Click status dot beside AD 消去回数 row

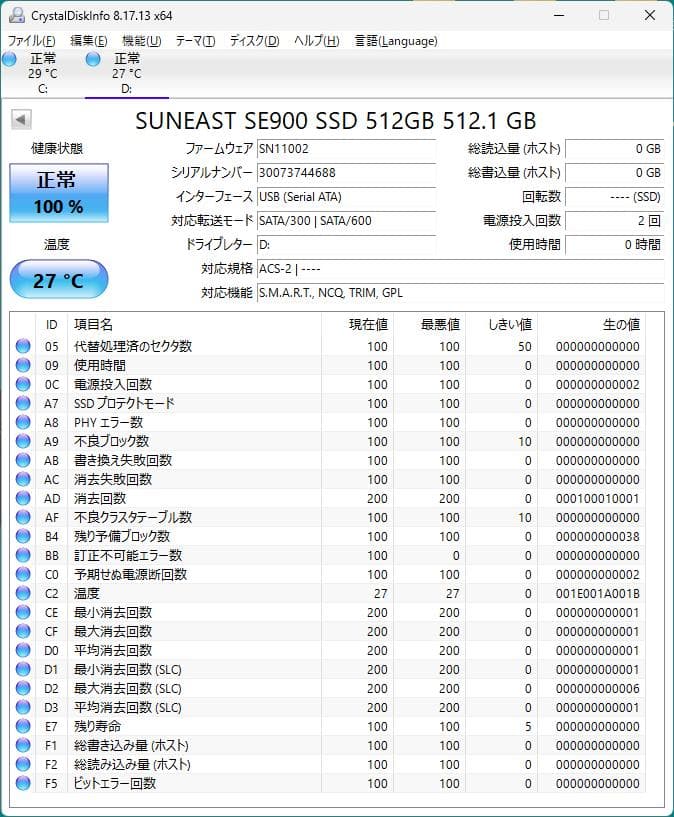[x=25, y=498]
